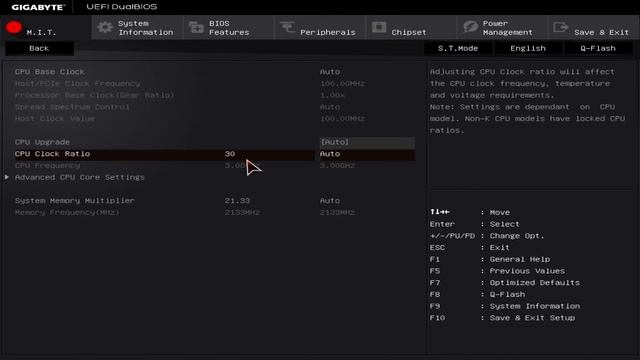Image resolution: width=640 pixels, height=360 pixels.
Task: Click Host/PCIe Clock Frequency row
Action: [77, 84]
